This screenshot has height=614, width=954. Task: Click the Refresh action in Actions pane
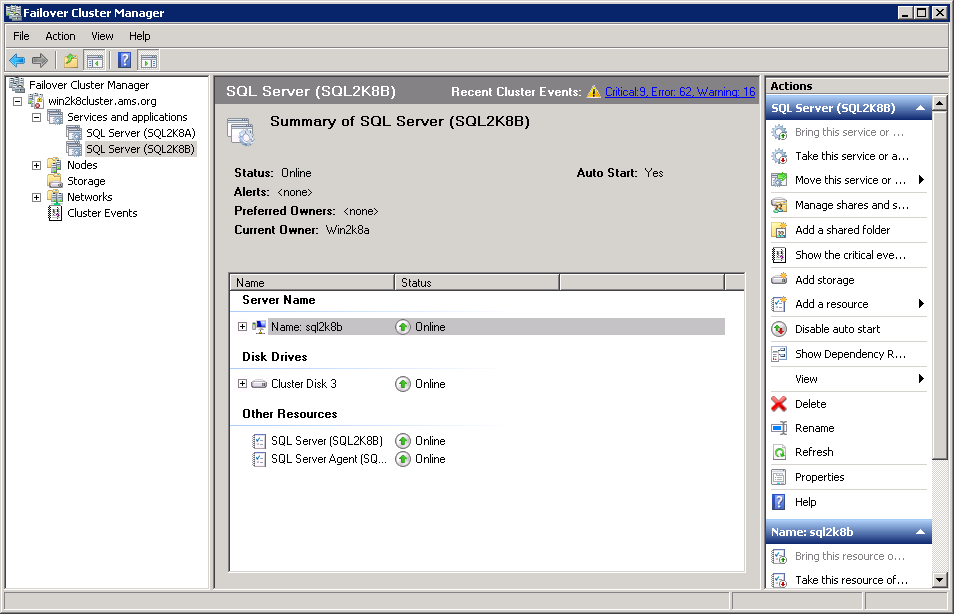[822, 452]
